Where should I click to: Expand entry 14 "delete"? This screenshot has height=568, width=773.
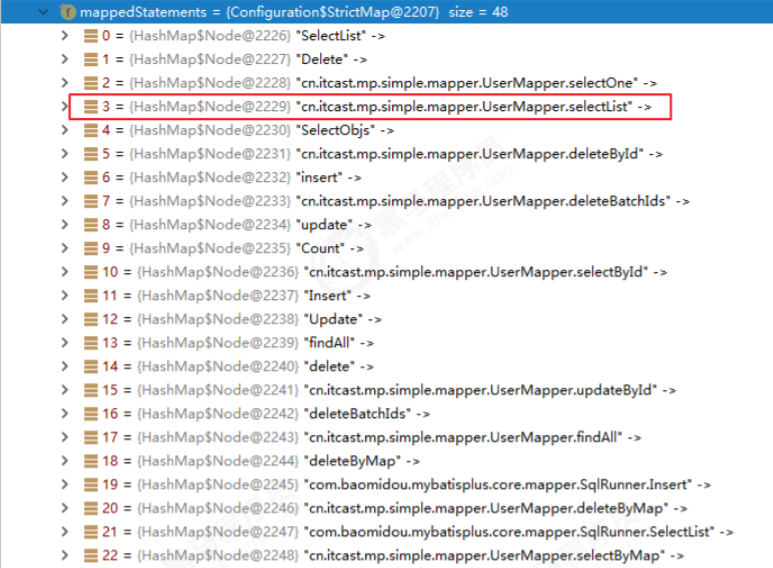click(x=65, y=367)
